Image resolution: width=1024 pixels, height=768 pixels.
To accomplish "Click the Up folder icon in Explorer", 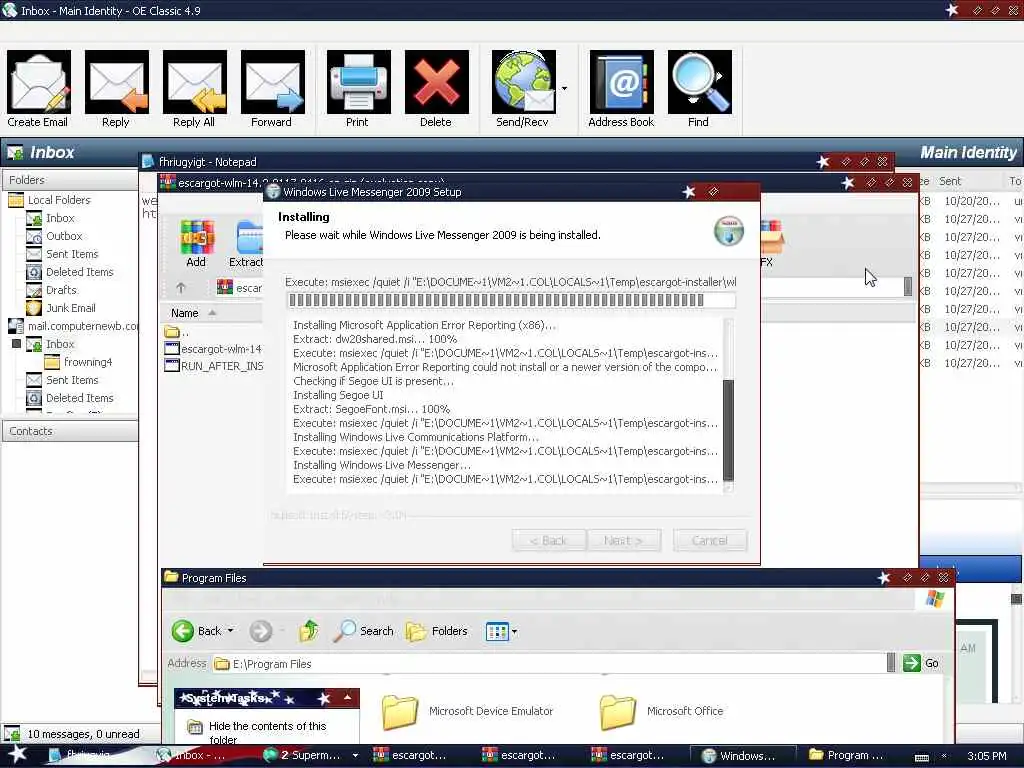I will [x=309, y=631].
